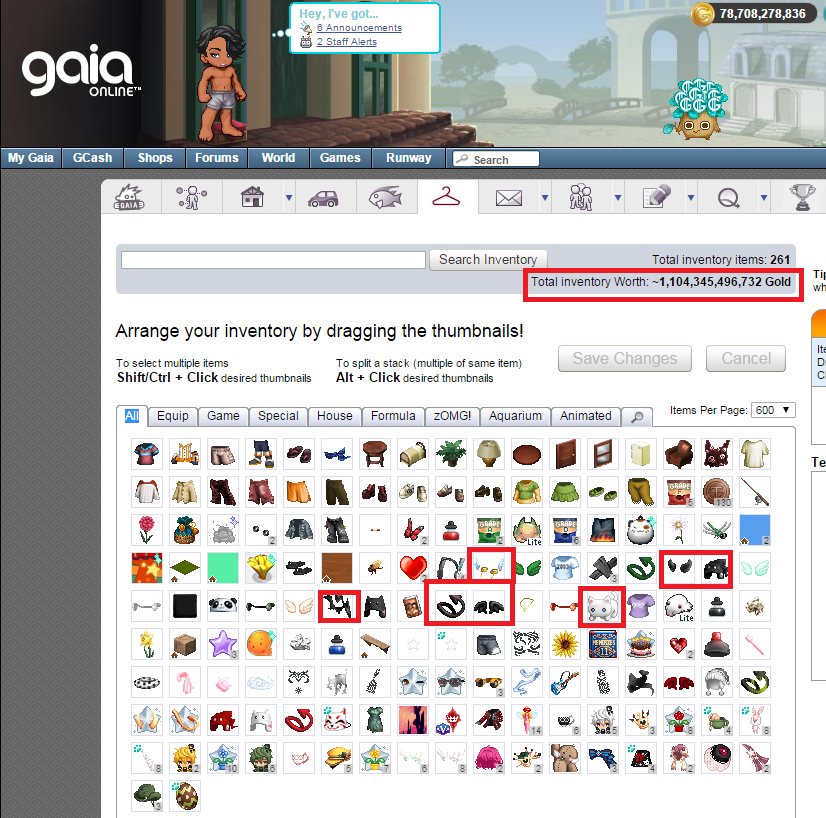Expand dropdown arrow next to mail icon
Screen dimensions: 826x818
tap(545, 198)
